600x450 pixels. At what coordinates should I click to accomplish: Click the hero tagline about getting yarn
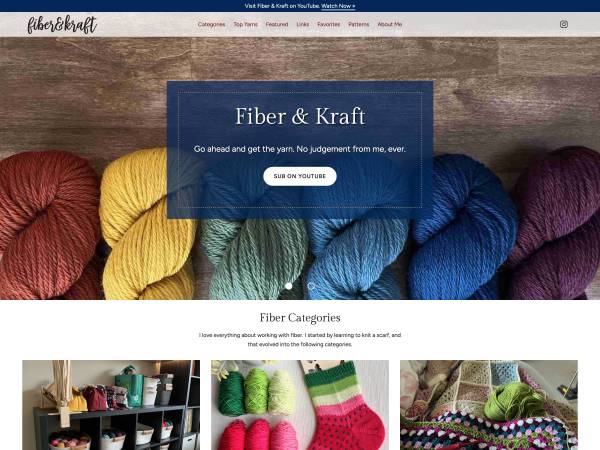(300, 149)
